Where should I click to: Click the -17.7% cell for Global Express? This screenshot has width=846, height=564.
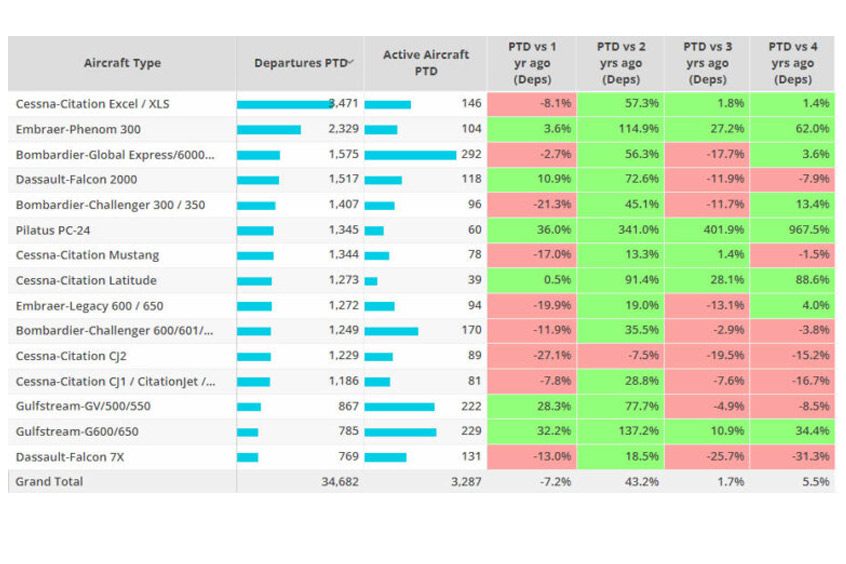tap(707, 155)
